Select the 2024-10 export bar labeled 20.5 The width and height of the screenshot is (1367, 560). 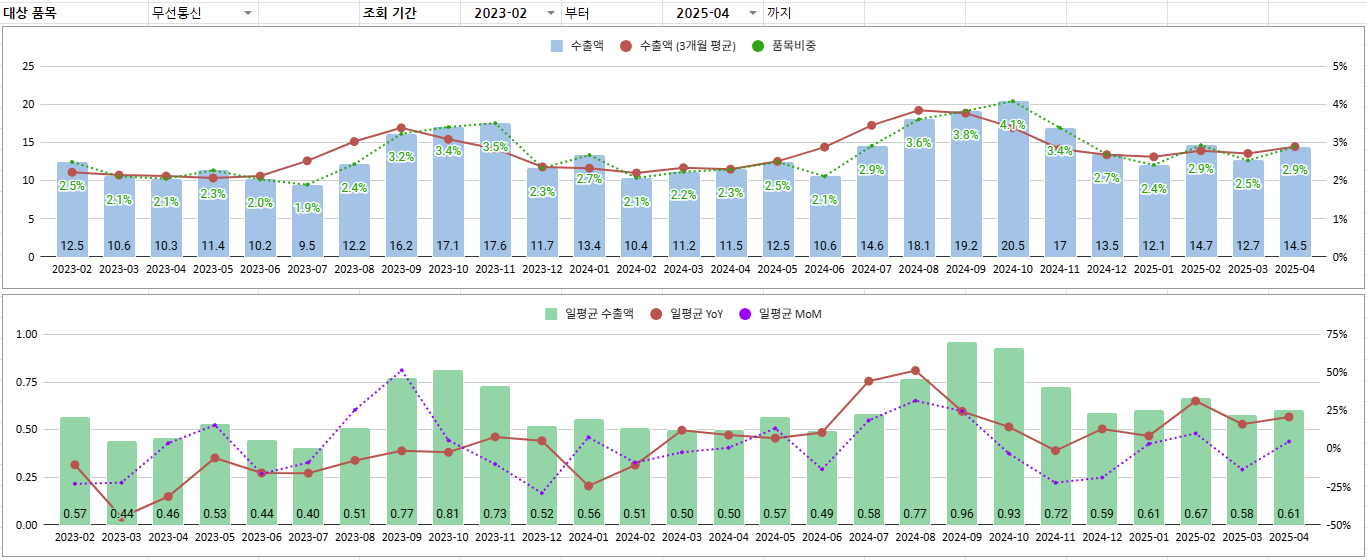pos(1013,180)
